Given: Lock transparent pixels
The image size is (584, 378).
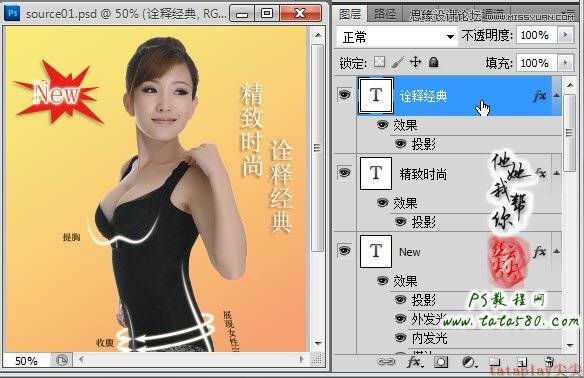Looking at the screenshot, I should pyautogui.click(x=380, y=61).
